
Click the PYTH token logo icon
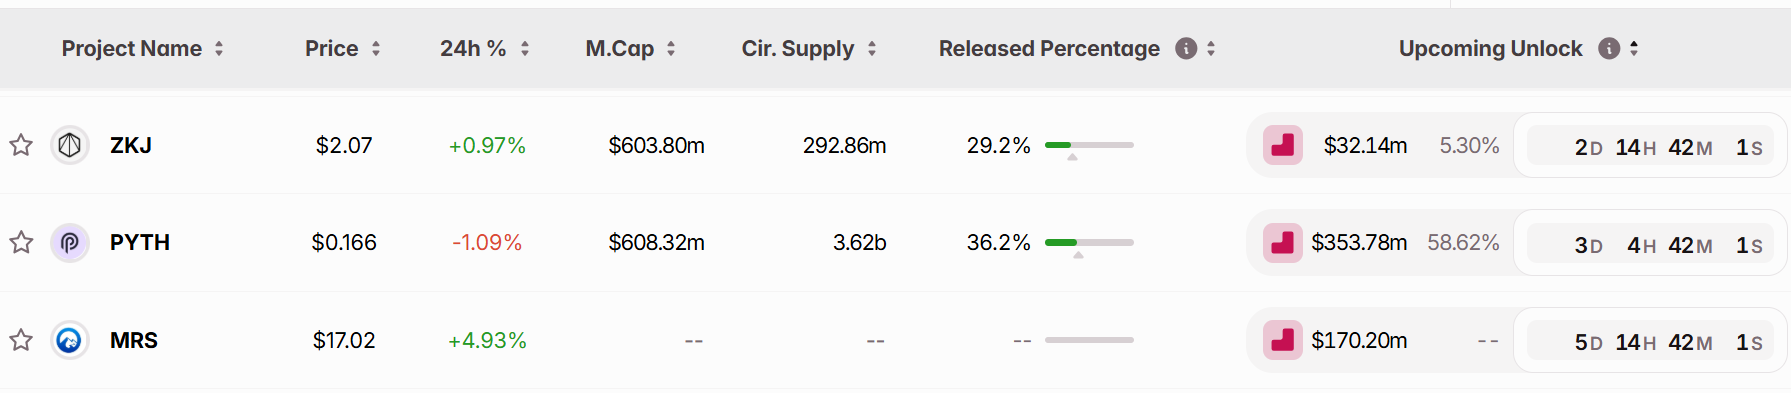click(70, 243)
